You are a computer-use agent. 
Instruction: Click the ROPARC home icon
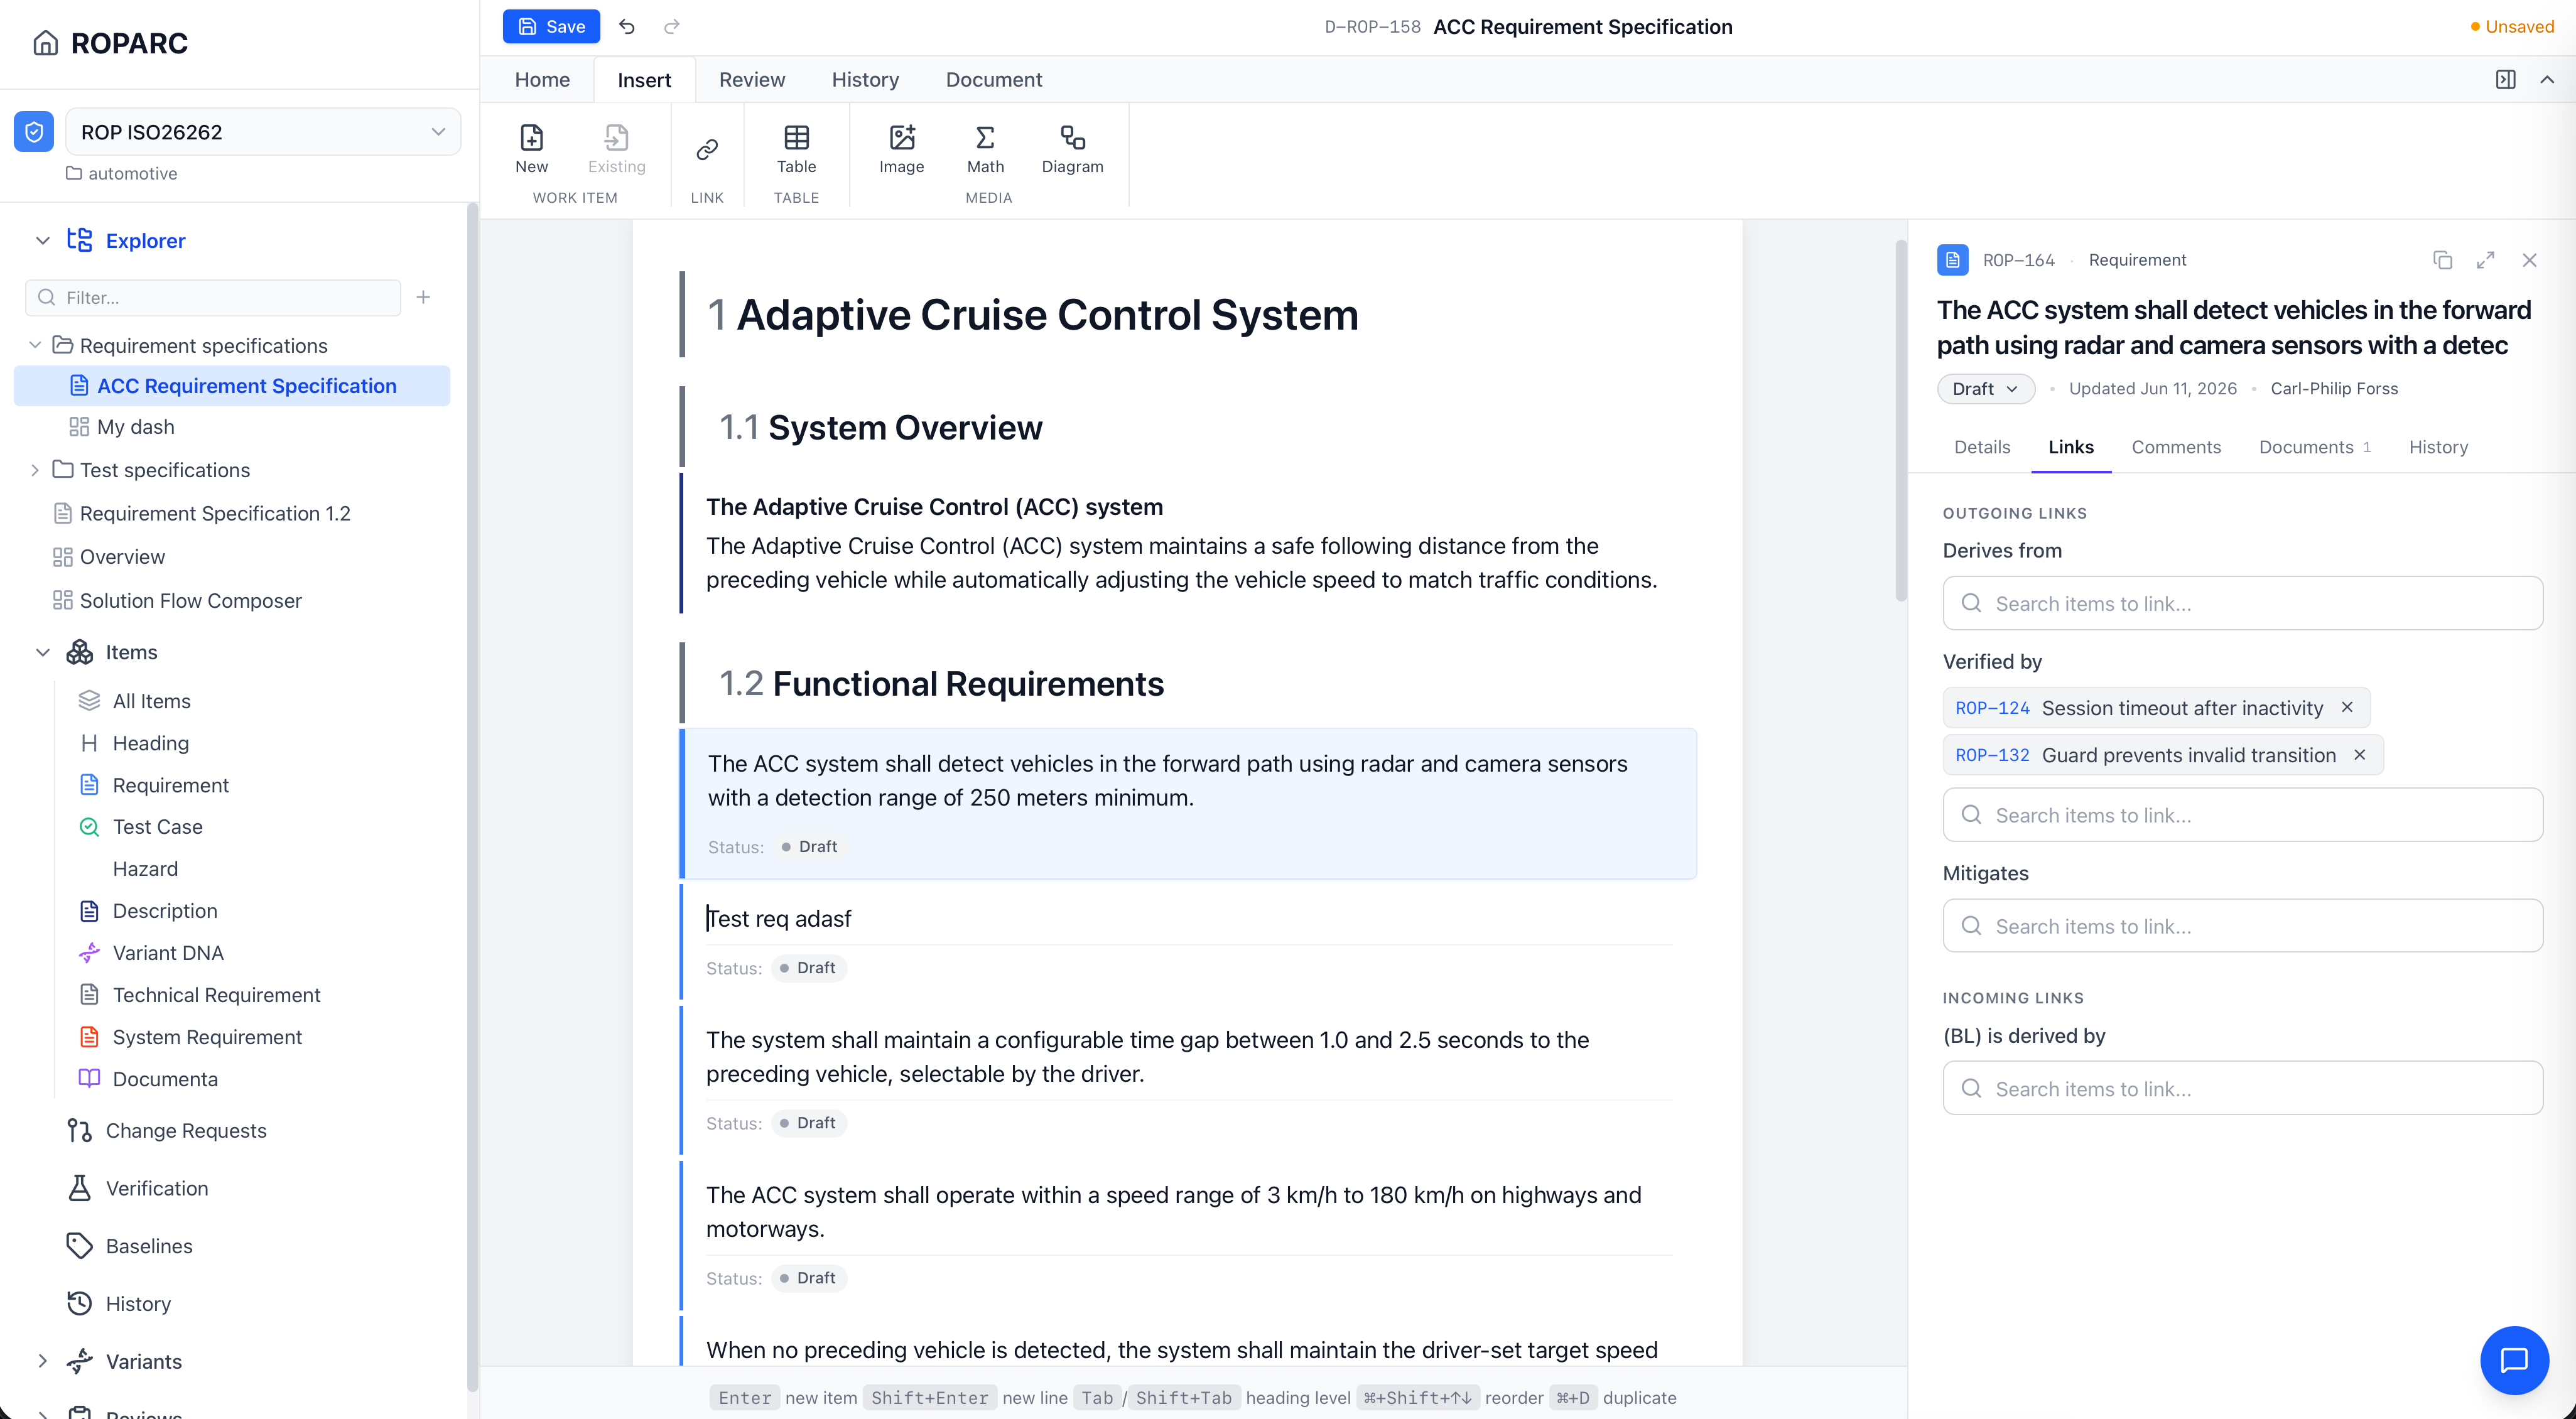pos(45,43)
